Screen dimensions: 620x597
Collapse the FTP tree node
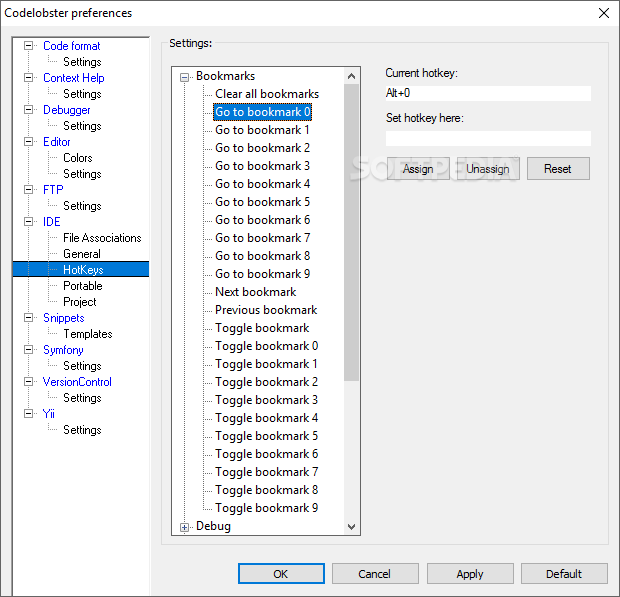click(x=28, y=189)
